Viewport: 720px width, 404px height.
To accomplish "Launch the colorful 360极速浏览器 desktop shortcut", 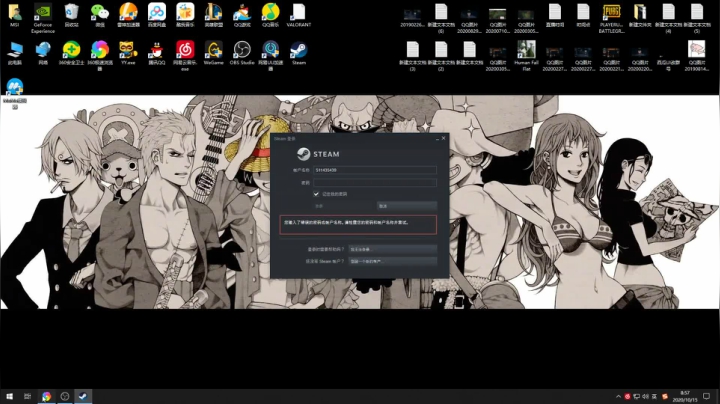I will click(100, 56).
